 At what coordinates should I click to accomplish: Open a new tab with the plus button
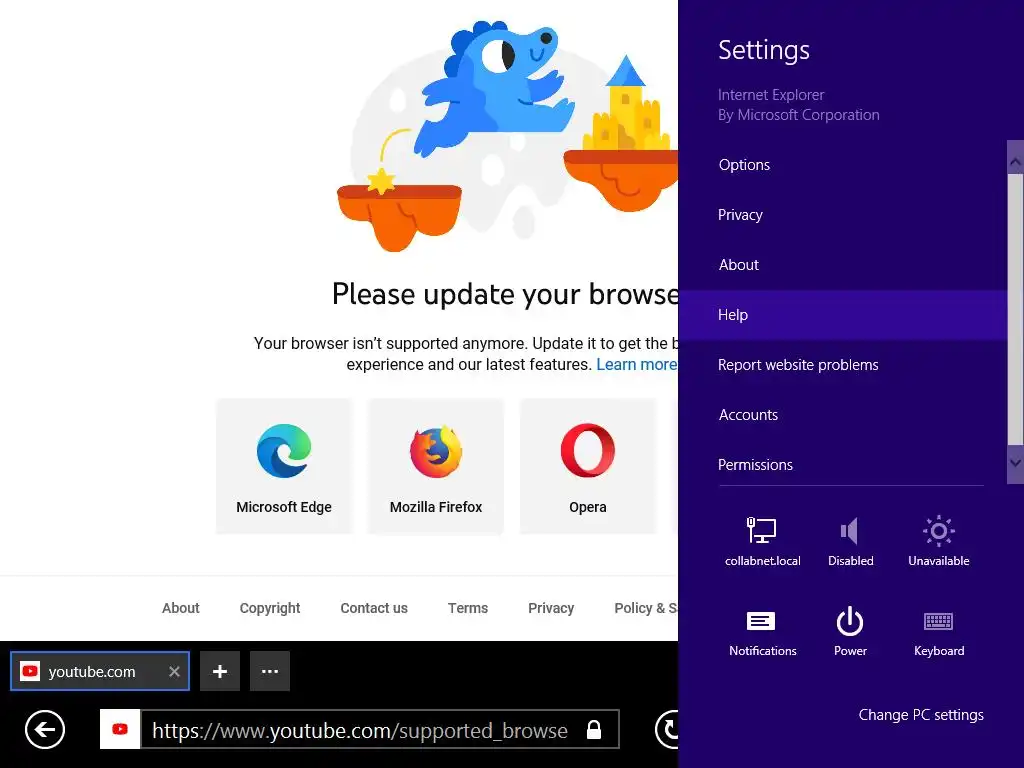click(220, 671)
